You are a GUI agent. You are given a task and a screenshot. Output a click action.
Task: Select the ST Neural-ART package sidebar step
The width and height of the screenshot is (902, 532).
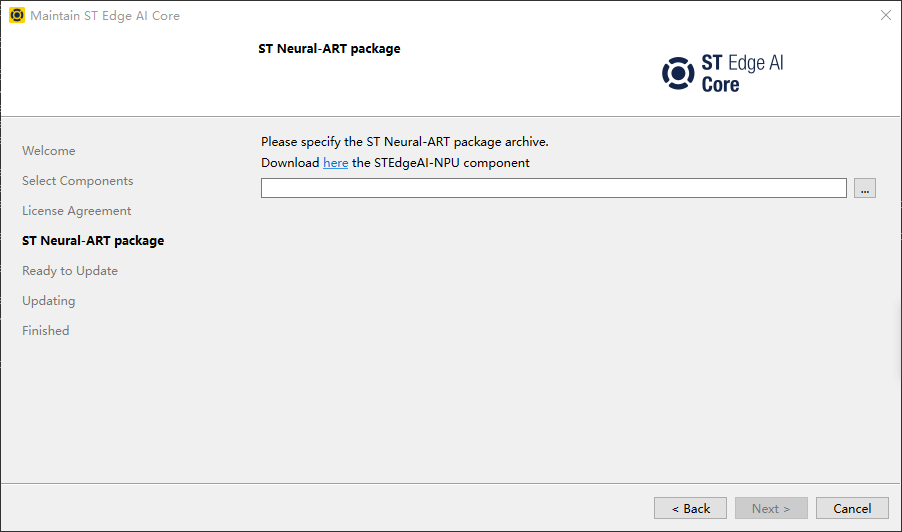click(x=93, y=241)
